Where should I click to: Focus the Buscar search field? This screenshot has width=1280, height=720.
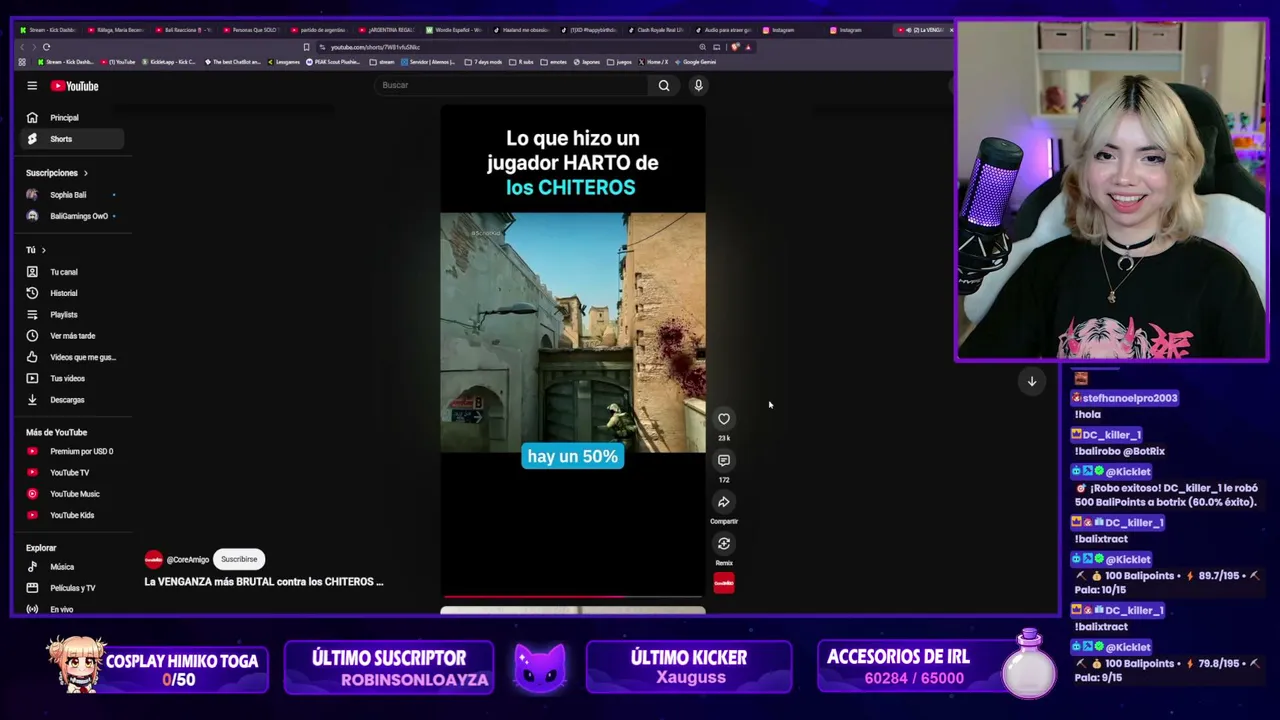pyautogui.click(x=513, y=85)
